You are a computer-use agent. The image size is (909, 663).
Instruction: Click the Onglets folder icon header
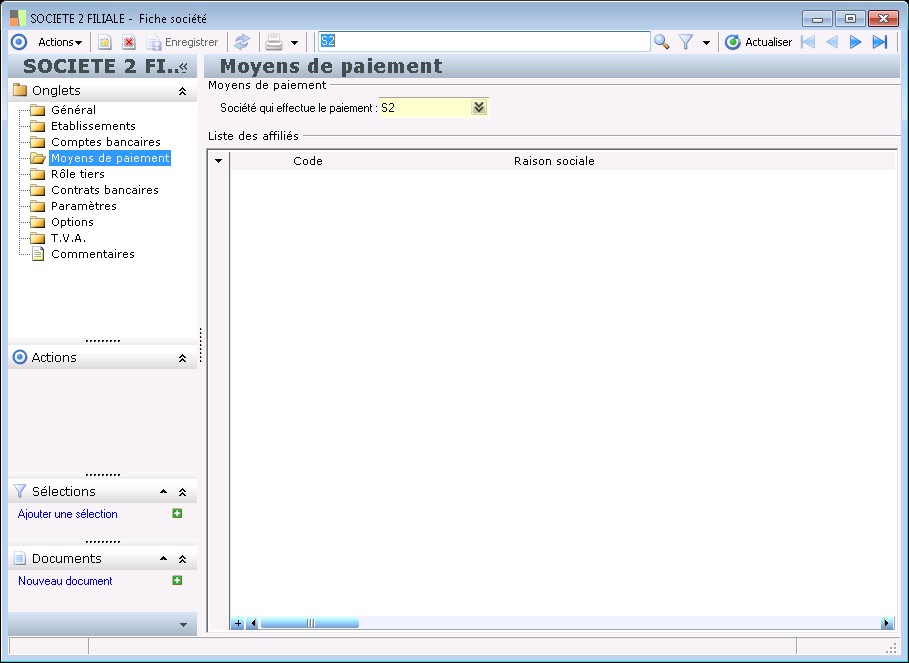coord(20,90)
